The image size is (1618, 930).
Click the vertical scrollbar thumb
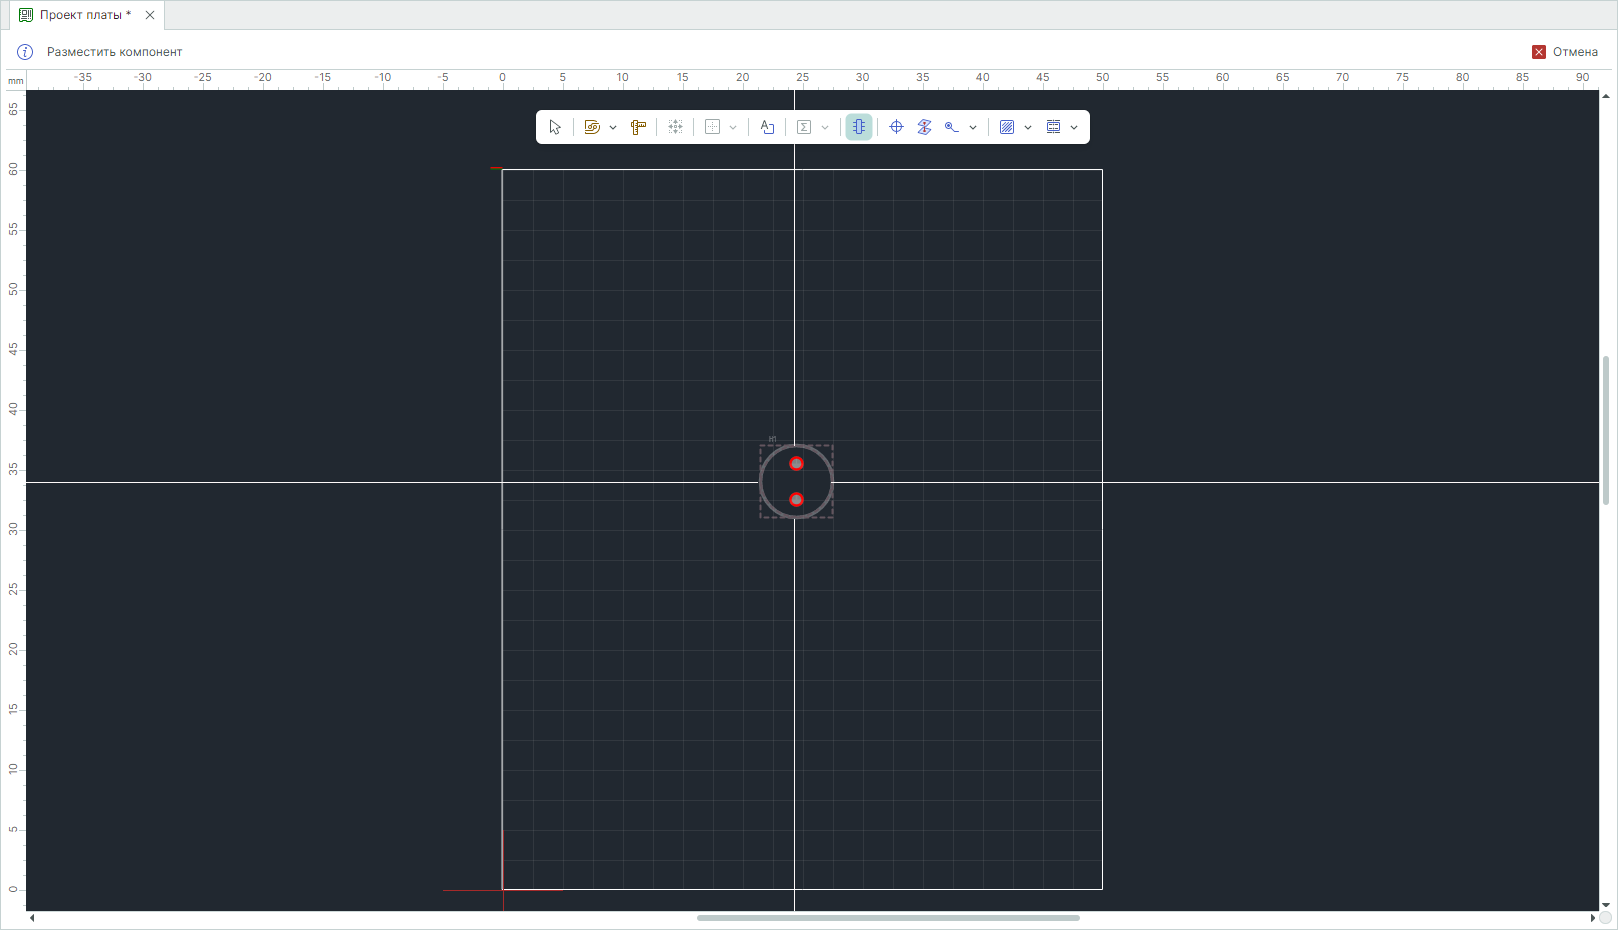(x=1606, y=430)
